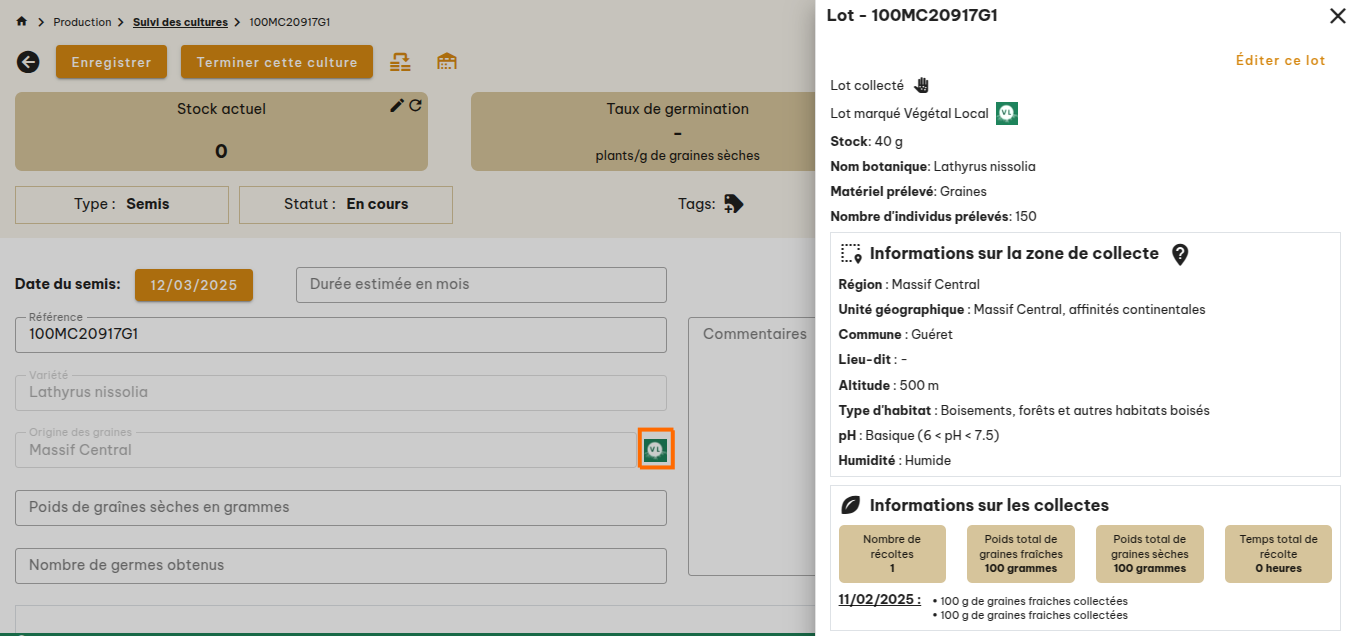Image resolution: width=1351 pixels, height=636 pixels.
Task: Open the Type : Semis selector
Action: click(122, 204)
